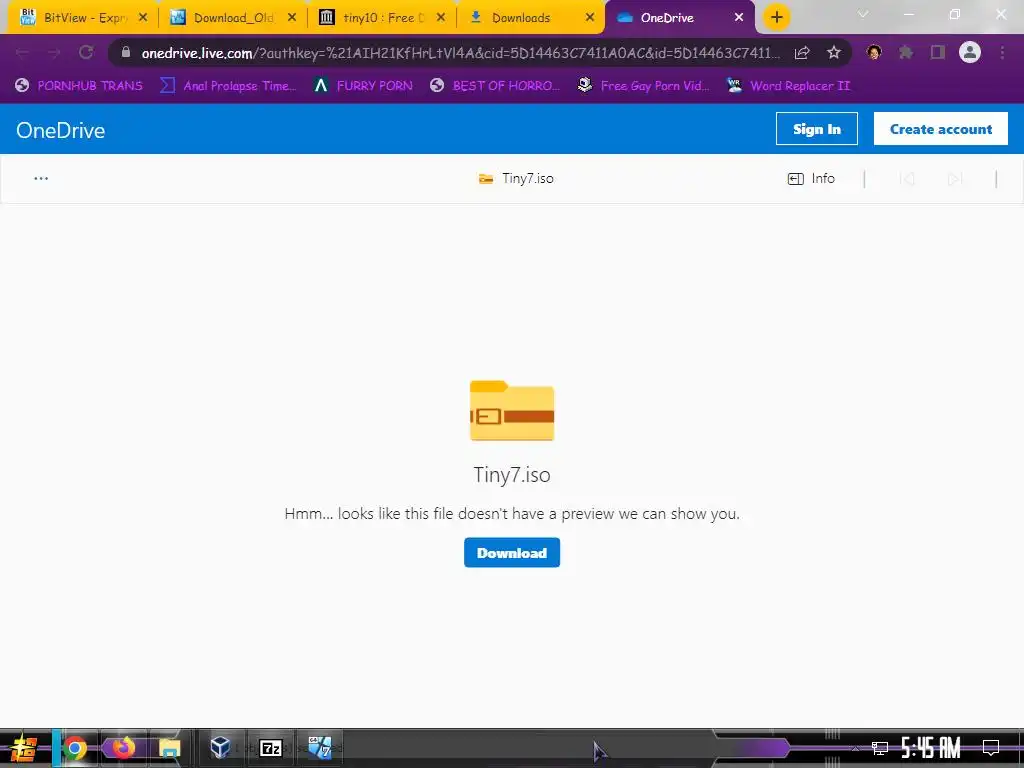The image size is (1024, 768).
Task: Reload the current page
Action: [x=86, y=53]
